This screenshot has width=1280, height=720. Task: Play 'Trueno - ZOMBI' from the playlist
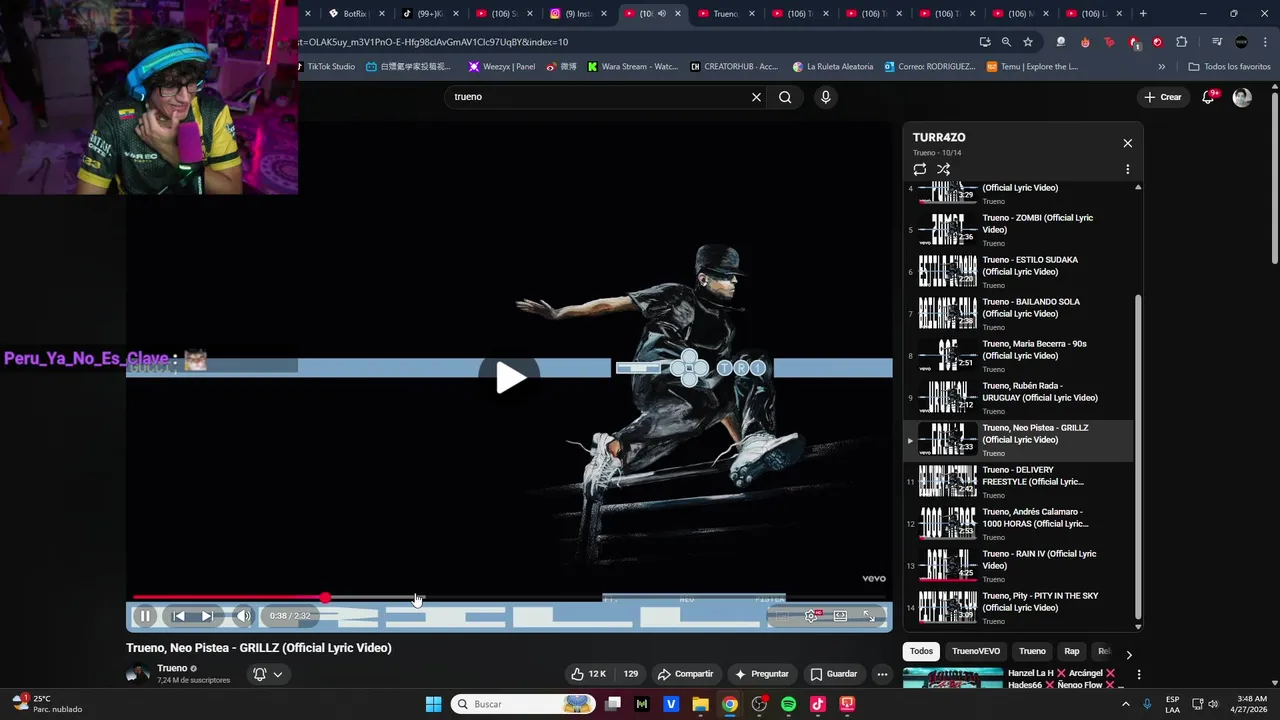point(1018,230)
